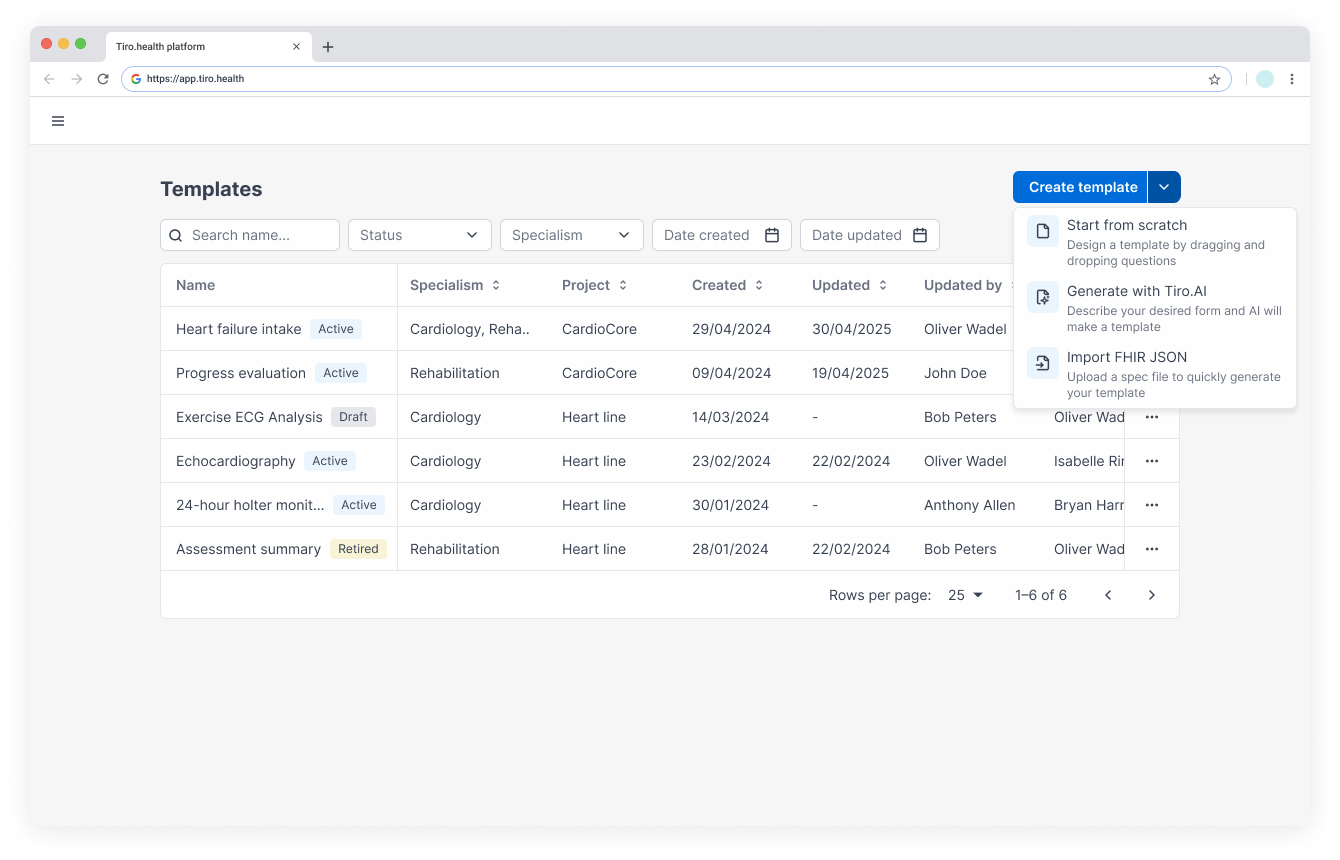Open the browser profile avatar
Image resolution: width=1340 pixels, height=860 pixels.
point(1265,79)
